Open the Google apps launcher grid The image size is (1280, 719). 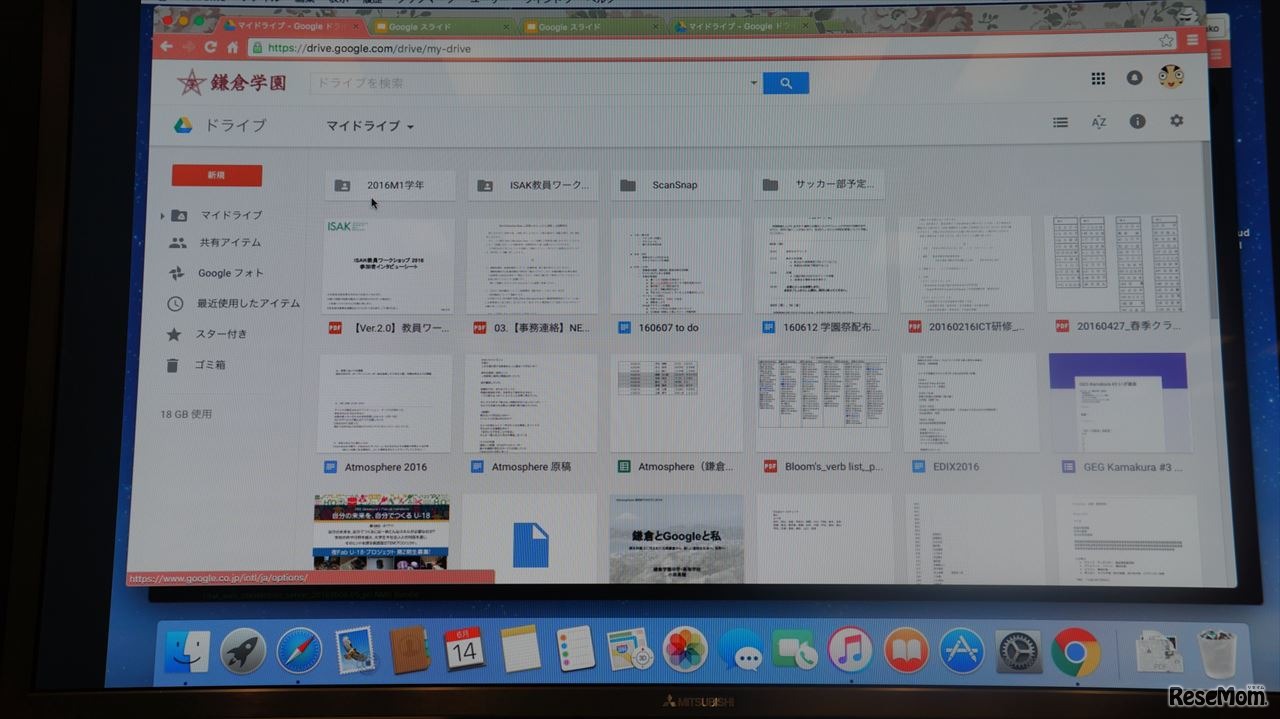[x=1098, y=78]
